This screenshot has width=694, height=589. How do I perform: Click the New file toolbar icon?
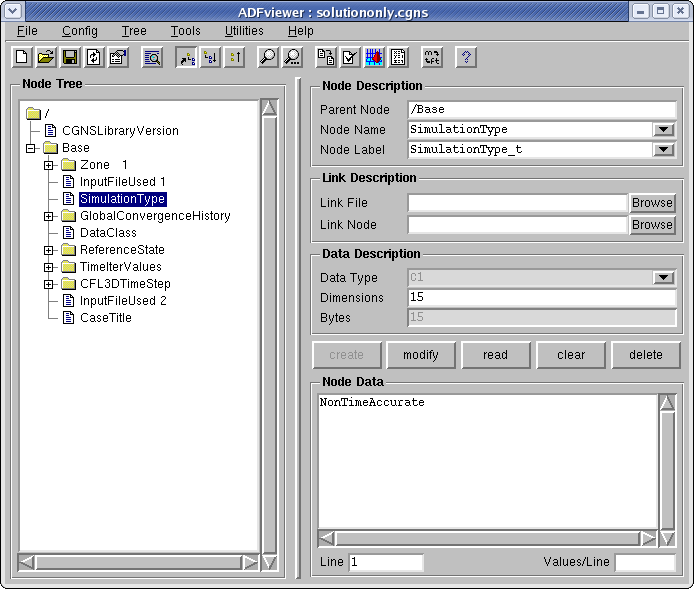pyautogui.click(x=21, y=57)
